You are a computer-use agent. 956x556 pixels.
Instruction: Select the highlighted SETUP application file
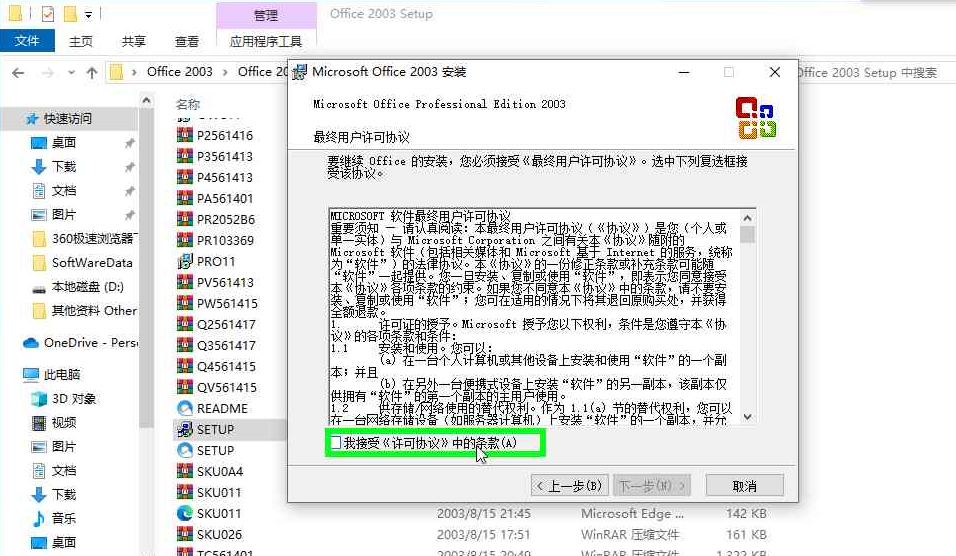point(215,430)
